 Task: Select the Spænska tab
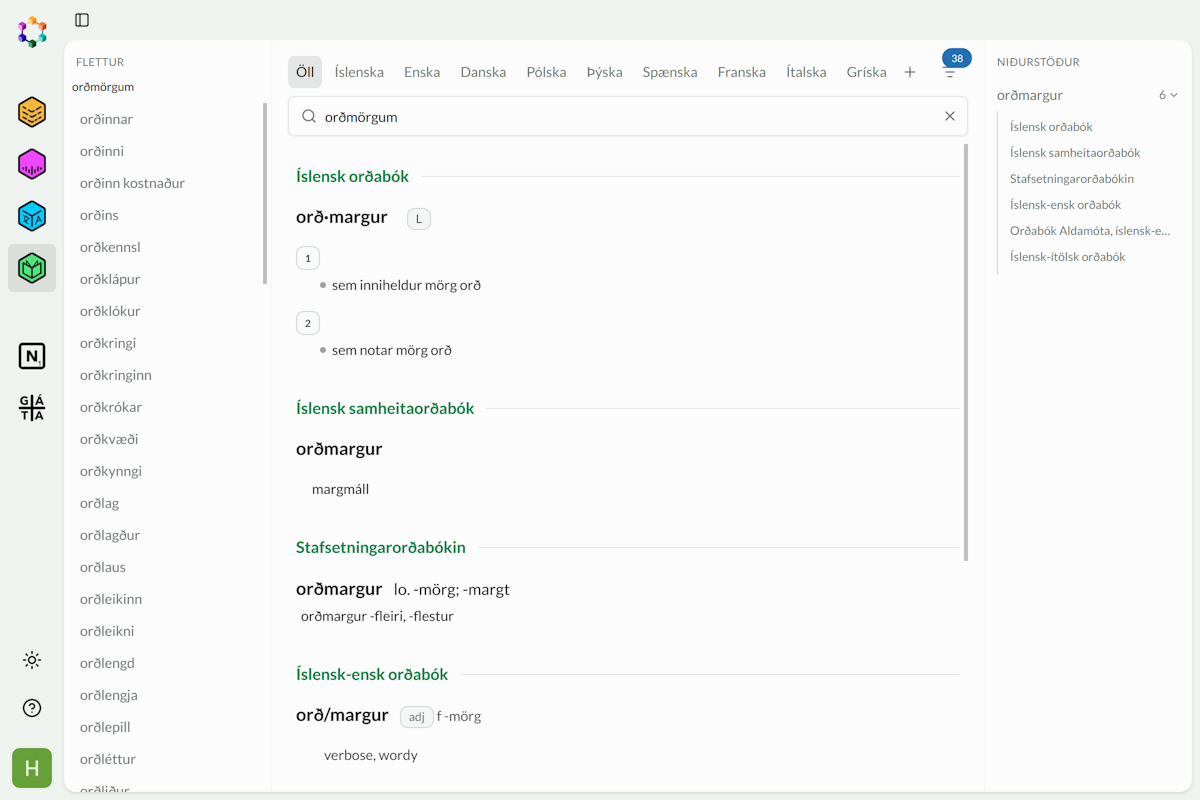point(670,72)
